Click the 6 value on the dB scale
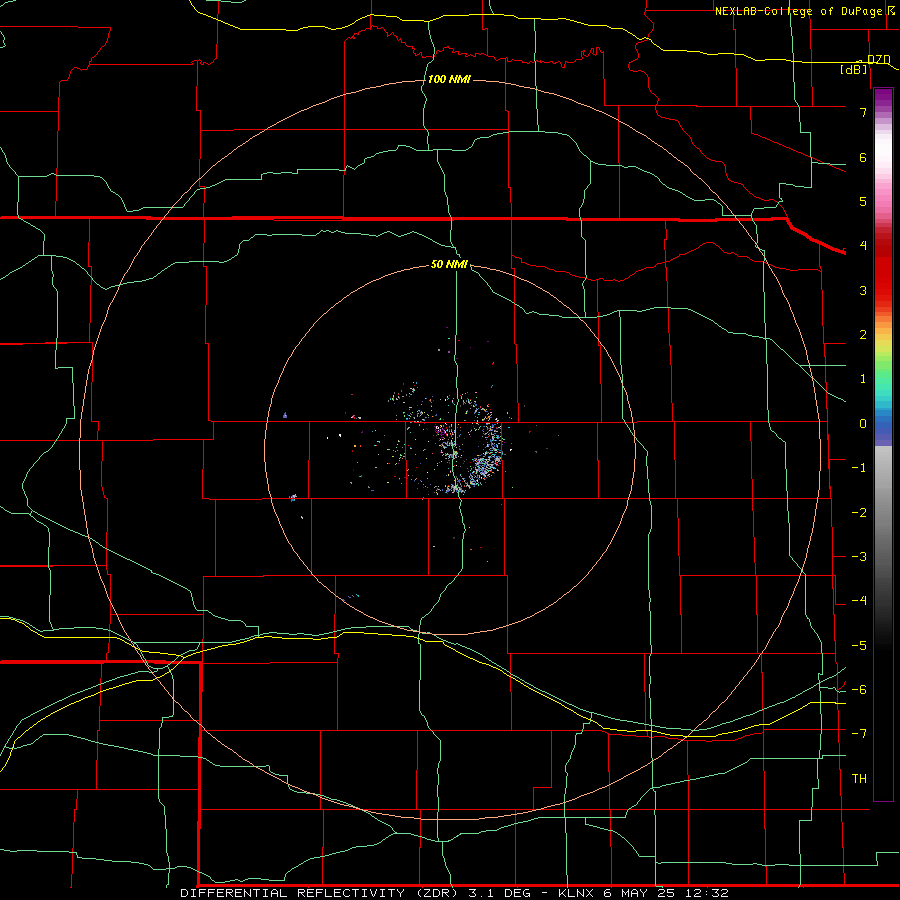The height and width of the screenshot is (900, 900). [x=863, y=157]
